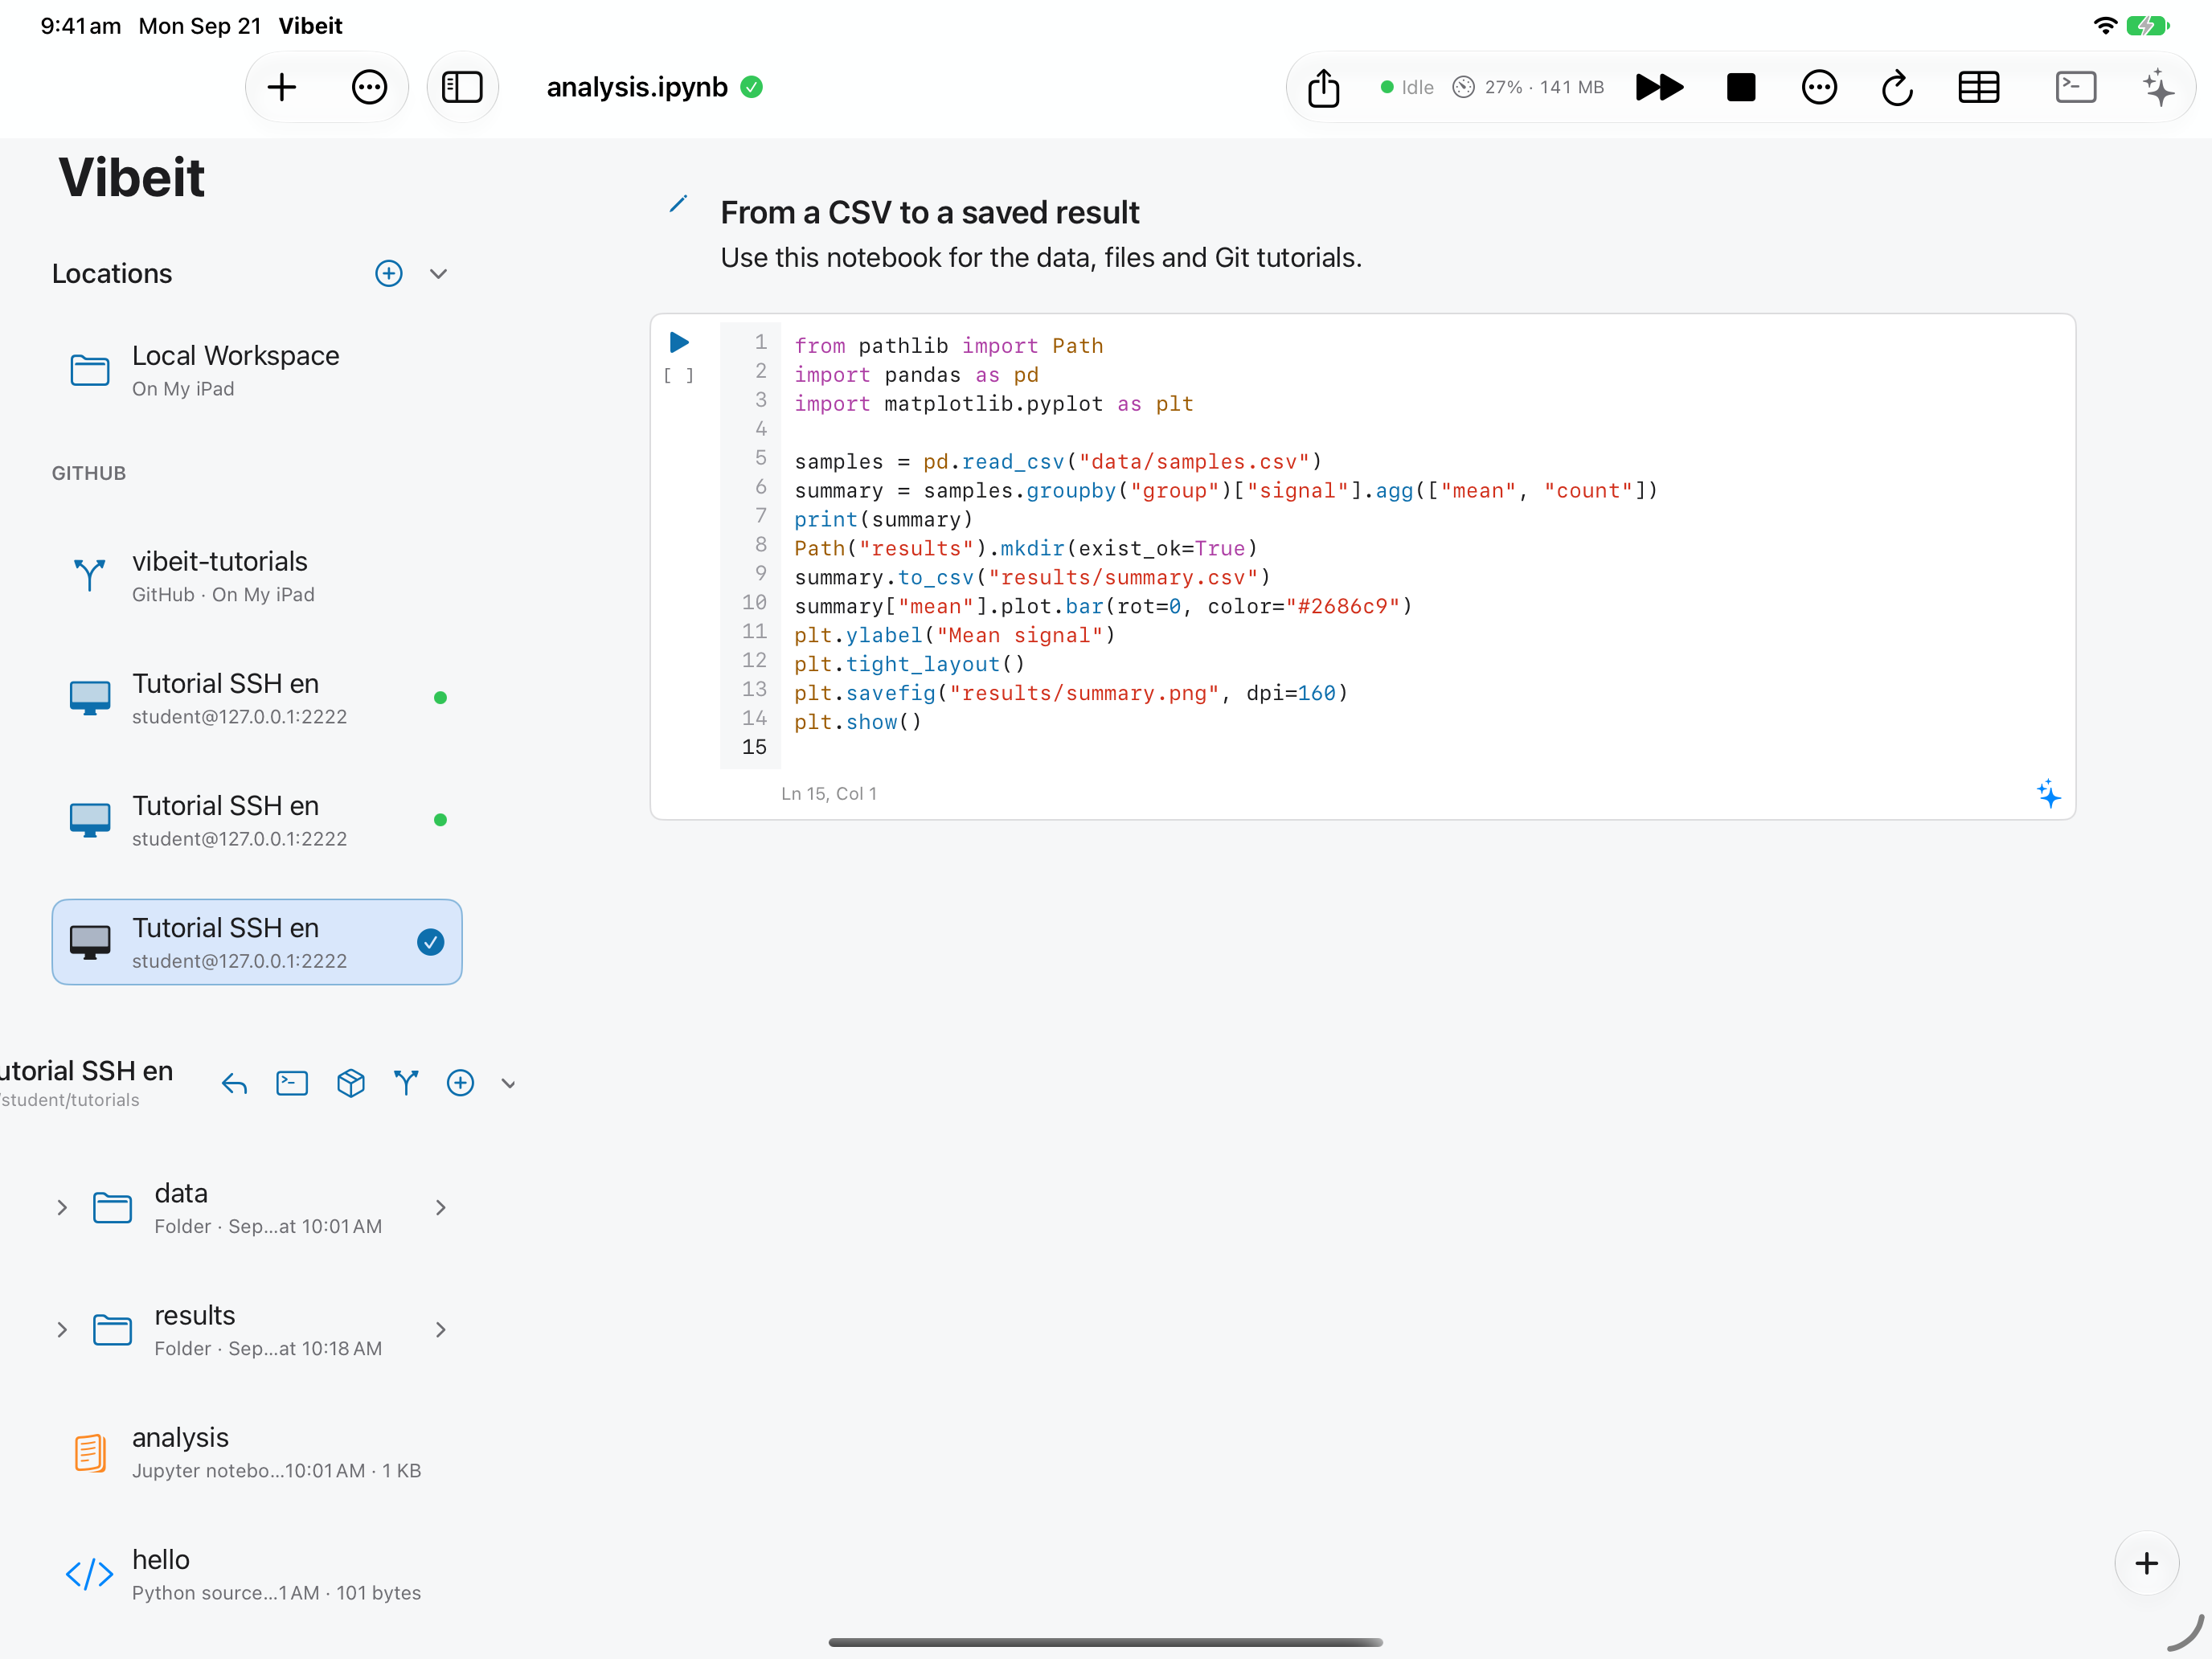Screen dimensions: 2212x1659
Task: Open the notebook ellipsis menu next to stop
Action: 1818,88
